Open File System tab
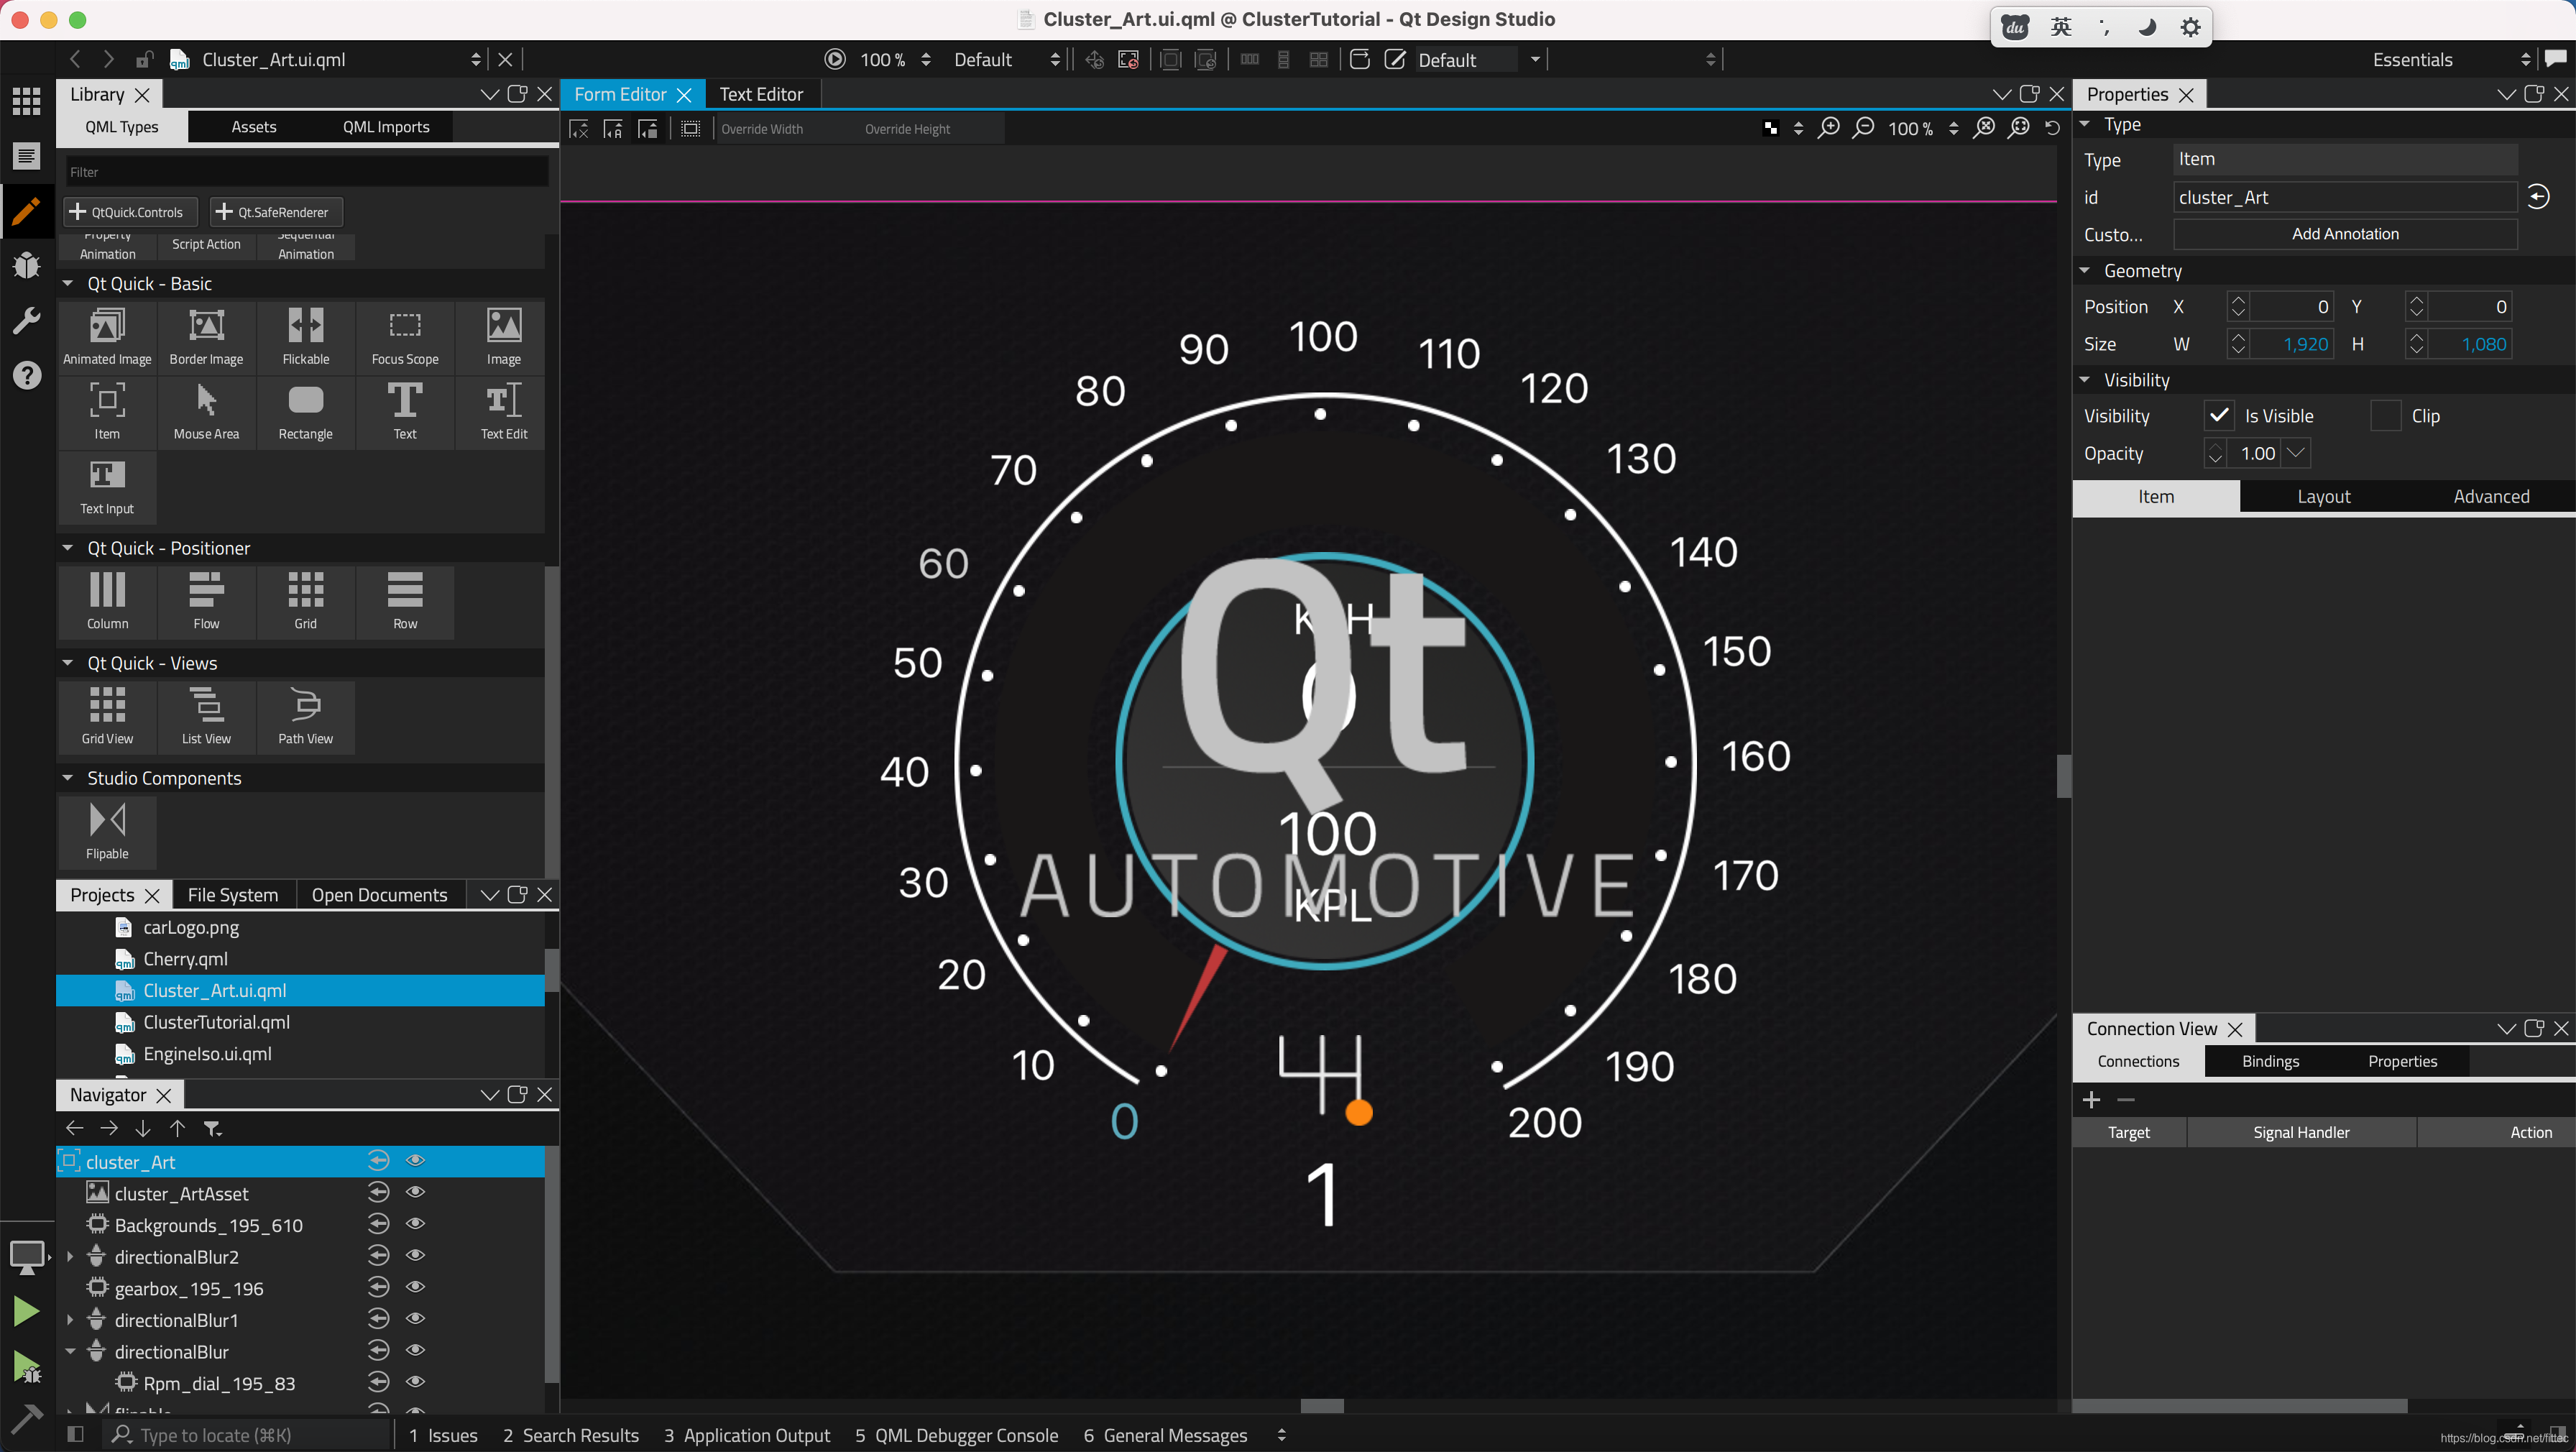 click(x=233, y=895)
